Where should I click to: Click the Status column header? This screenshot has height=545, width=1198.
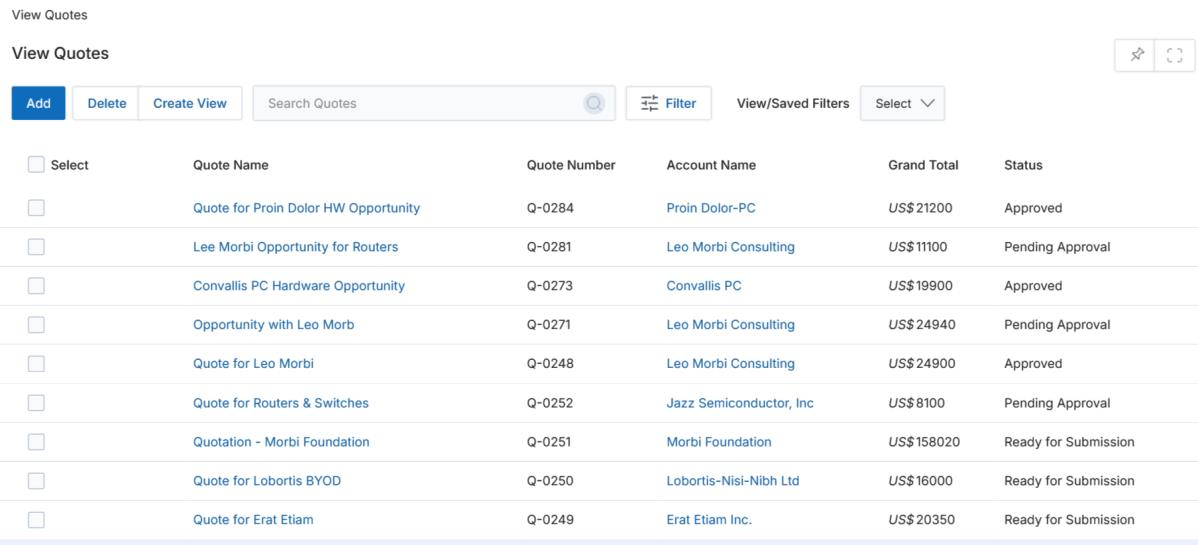(1023, 165)
